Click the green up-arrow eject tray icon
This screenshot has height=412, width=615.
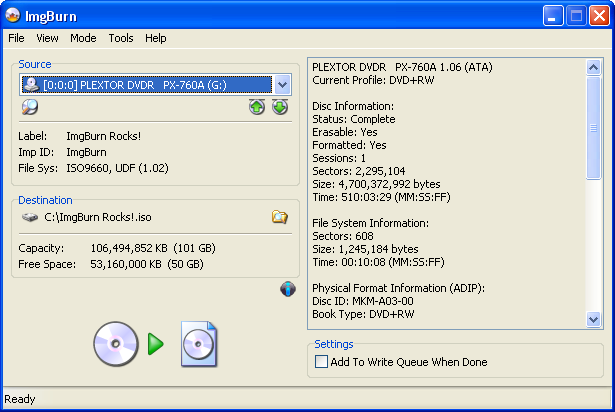point(257,107)
